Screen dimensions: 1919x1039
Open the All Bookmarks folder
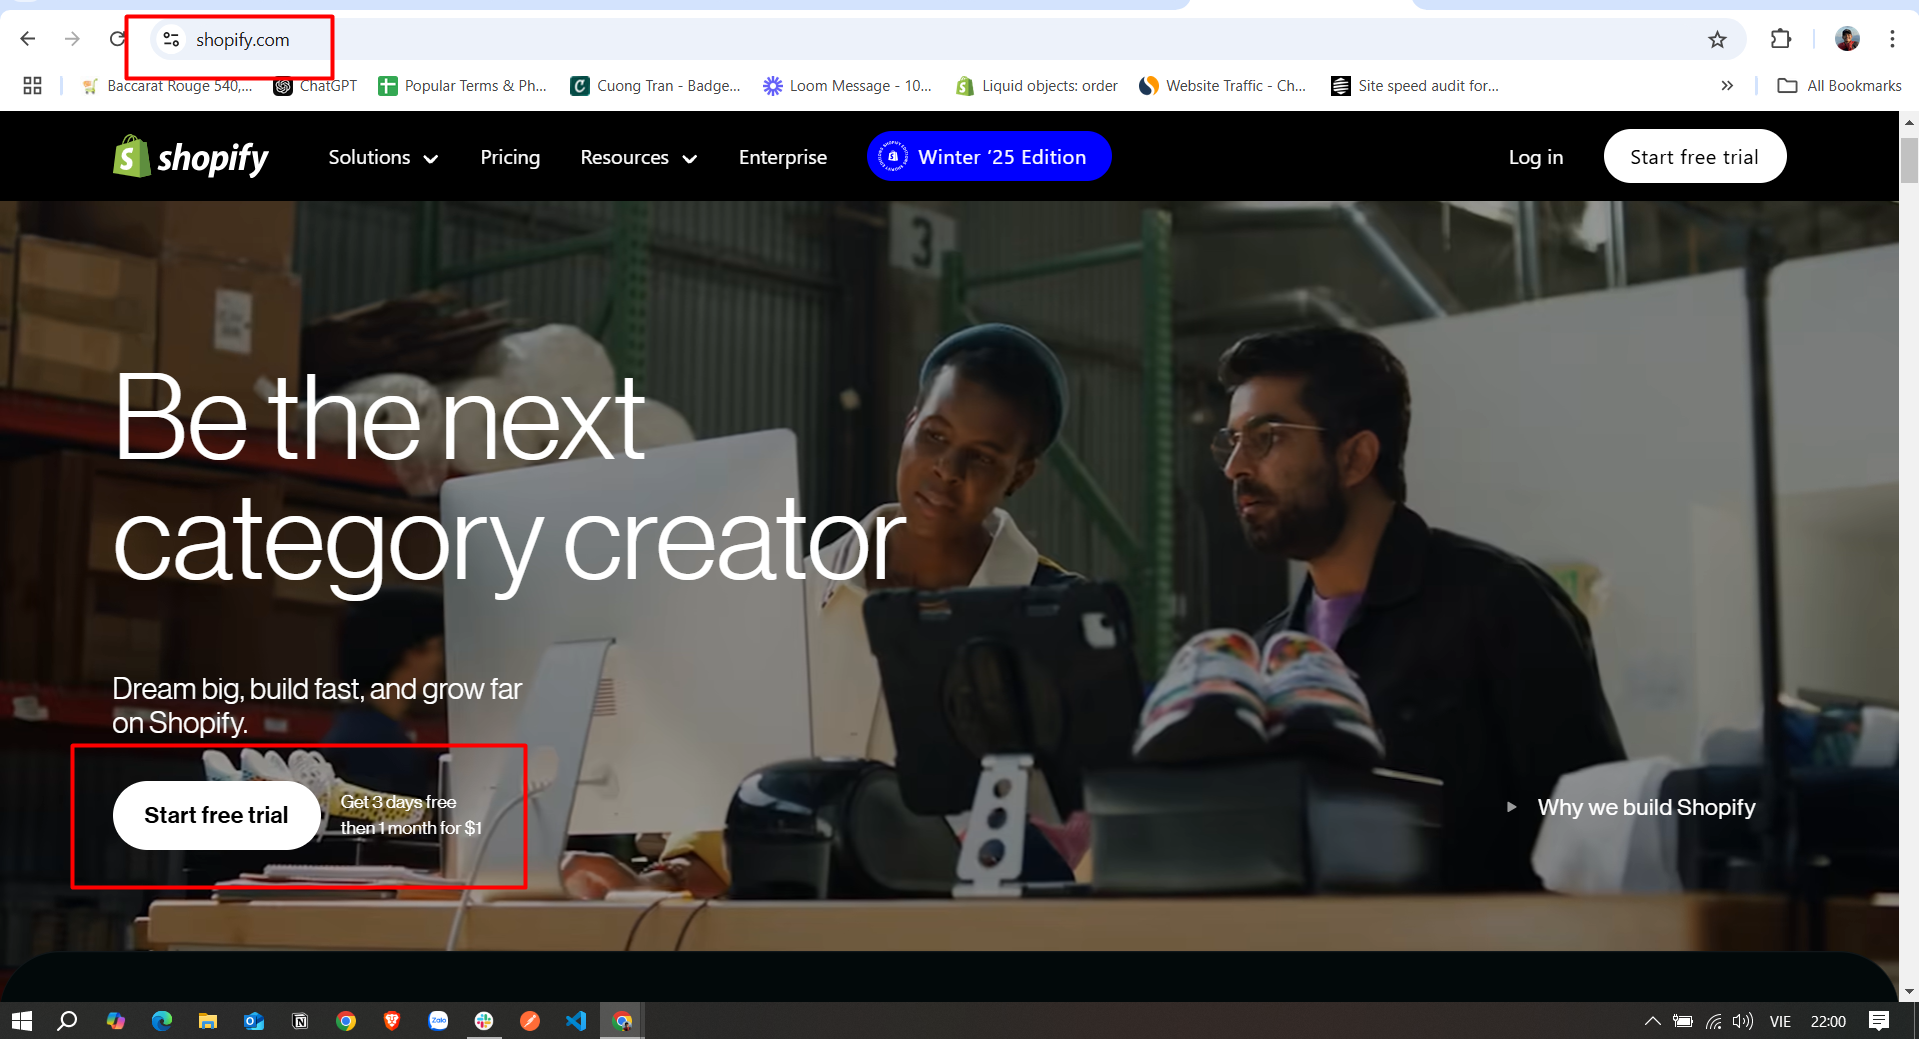[1839, 86]
